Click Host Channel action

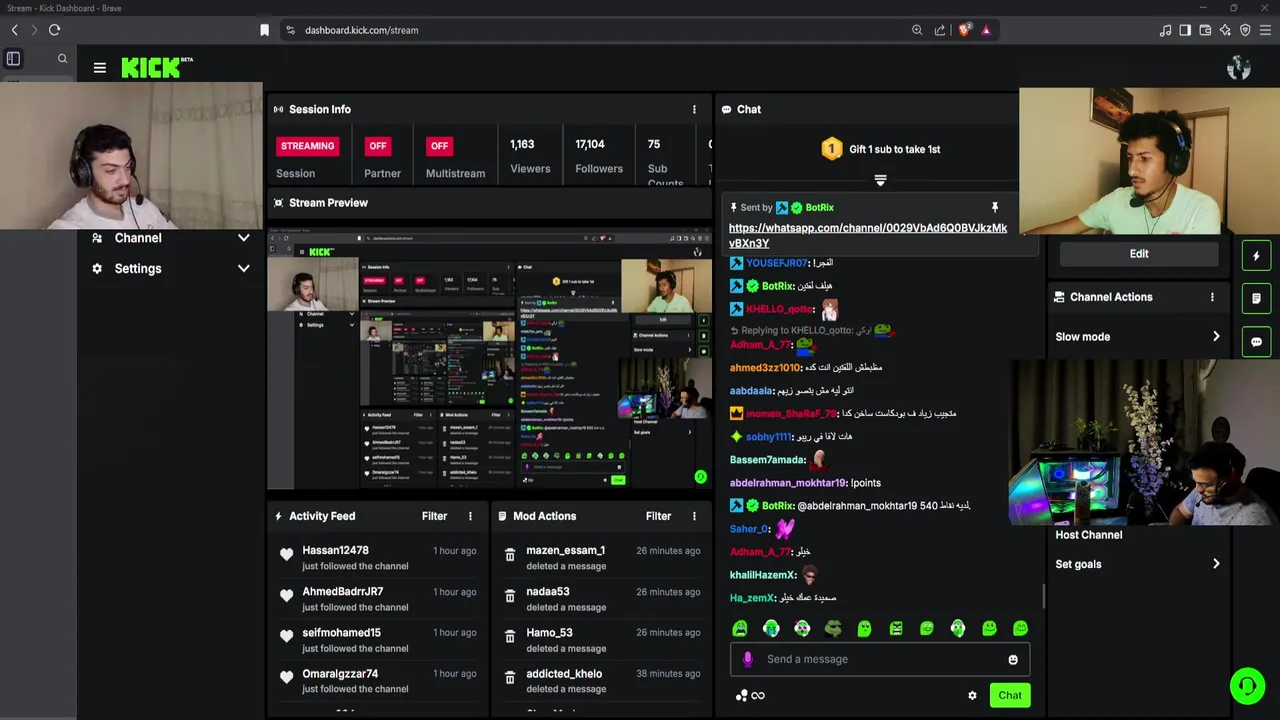[x=1088, y=535]
